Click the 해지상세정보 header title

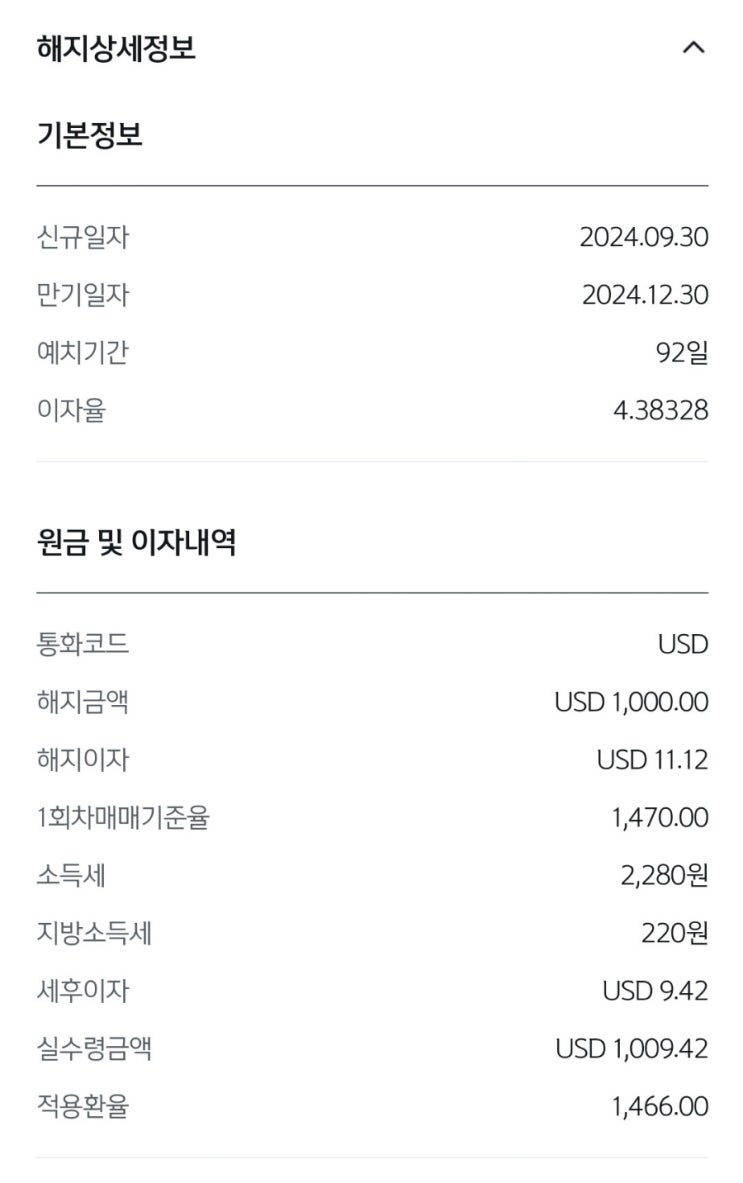pos(116,48)
